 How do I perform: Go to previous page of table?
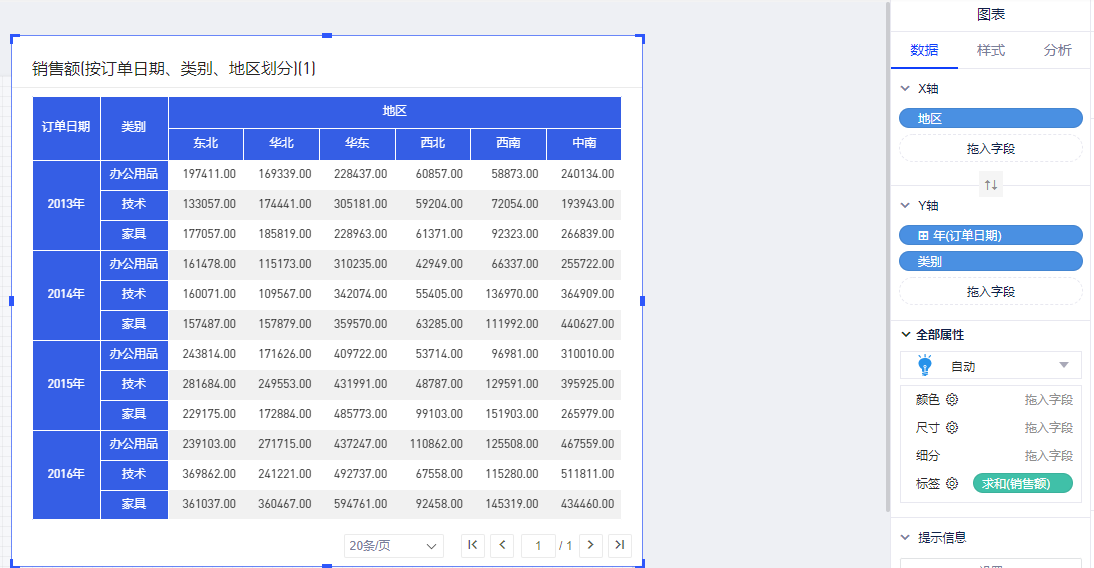point(502,545)
